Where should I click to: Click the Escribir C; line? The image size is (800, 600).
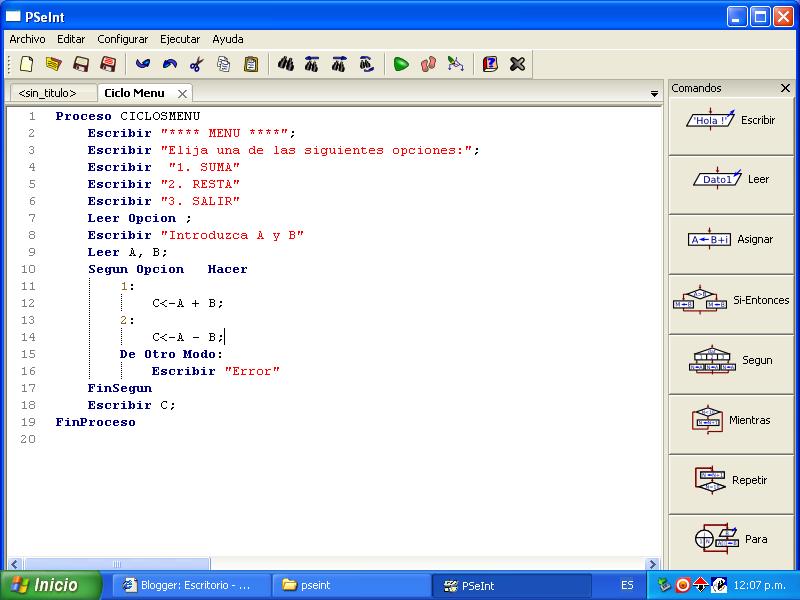(x=131, y=406)
